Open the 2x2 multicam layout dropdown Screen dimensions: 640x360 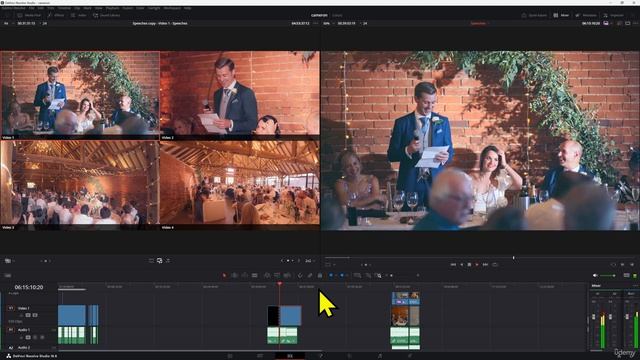(x=310, y=260)
